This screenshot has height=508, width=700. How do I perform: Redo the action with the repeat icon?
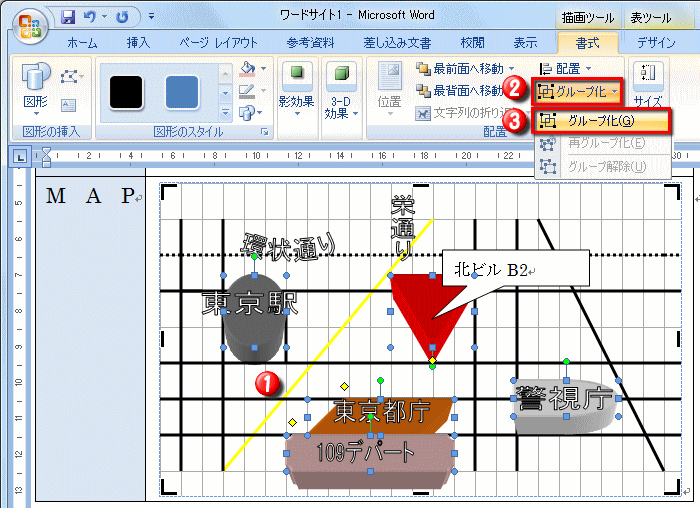point(122,17)
